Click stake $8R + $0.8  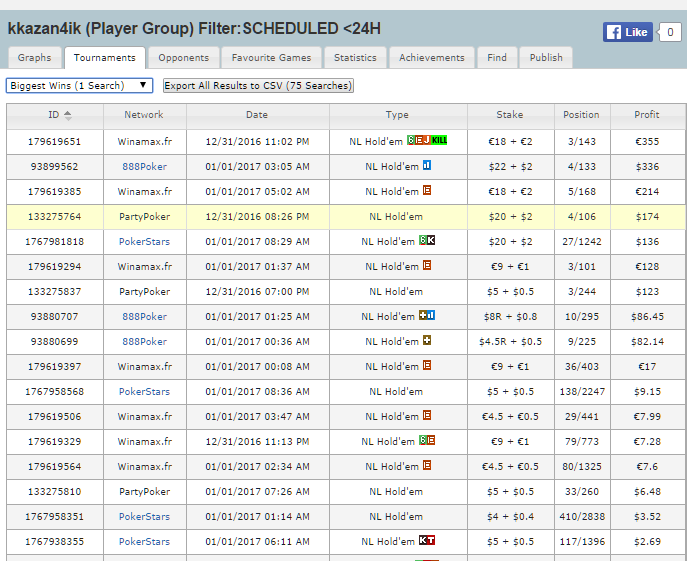[510, 316]
